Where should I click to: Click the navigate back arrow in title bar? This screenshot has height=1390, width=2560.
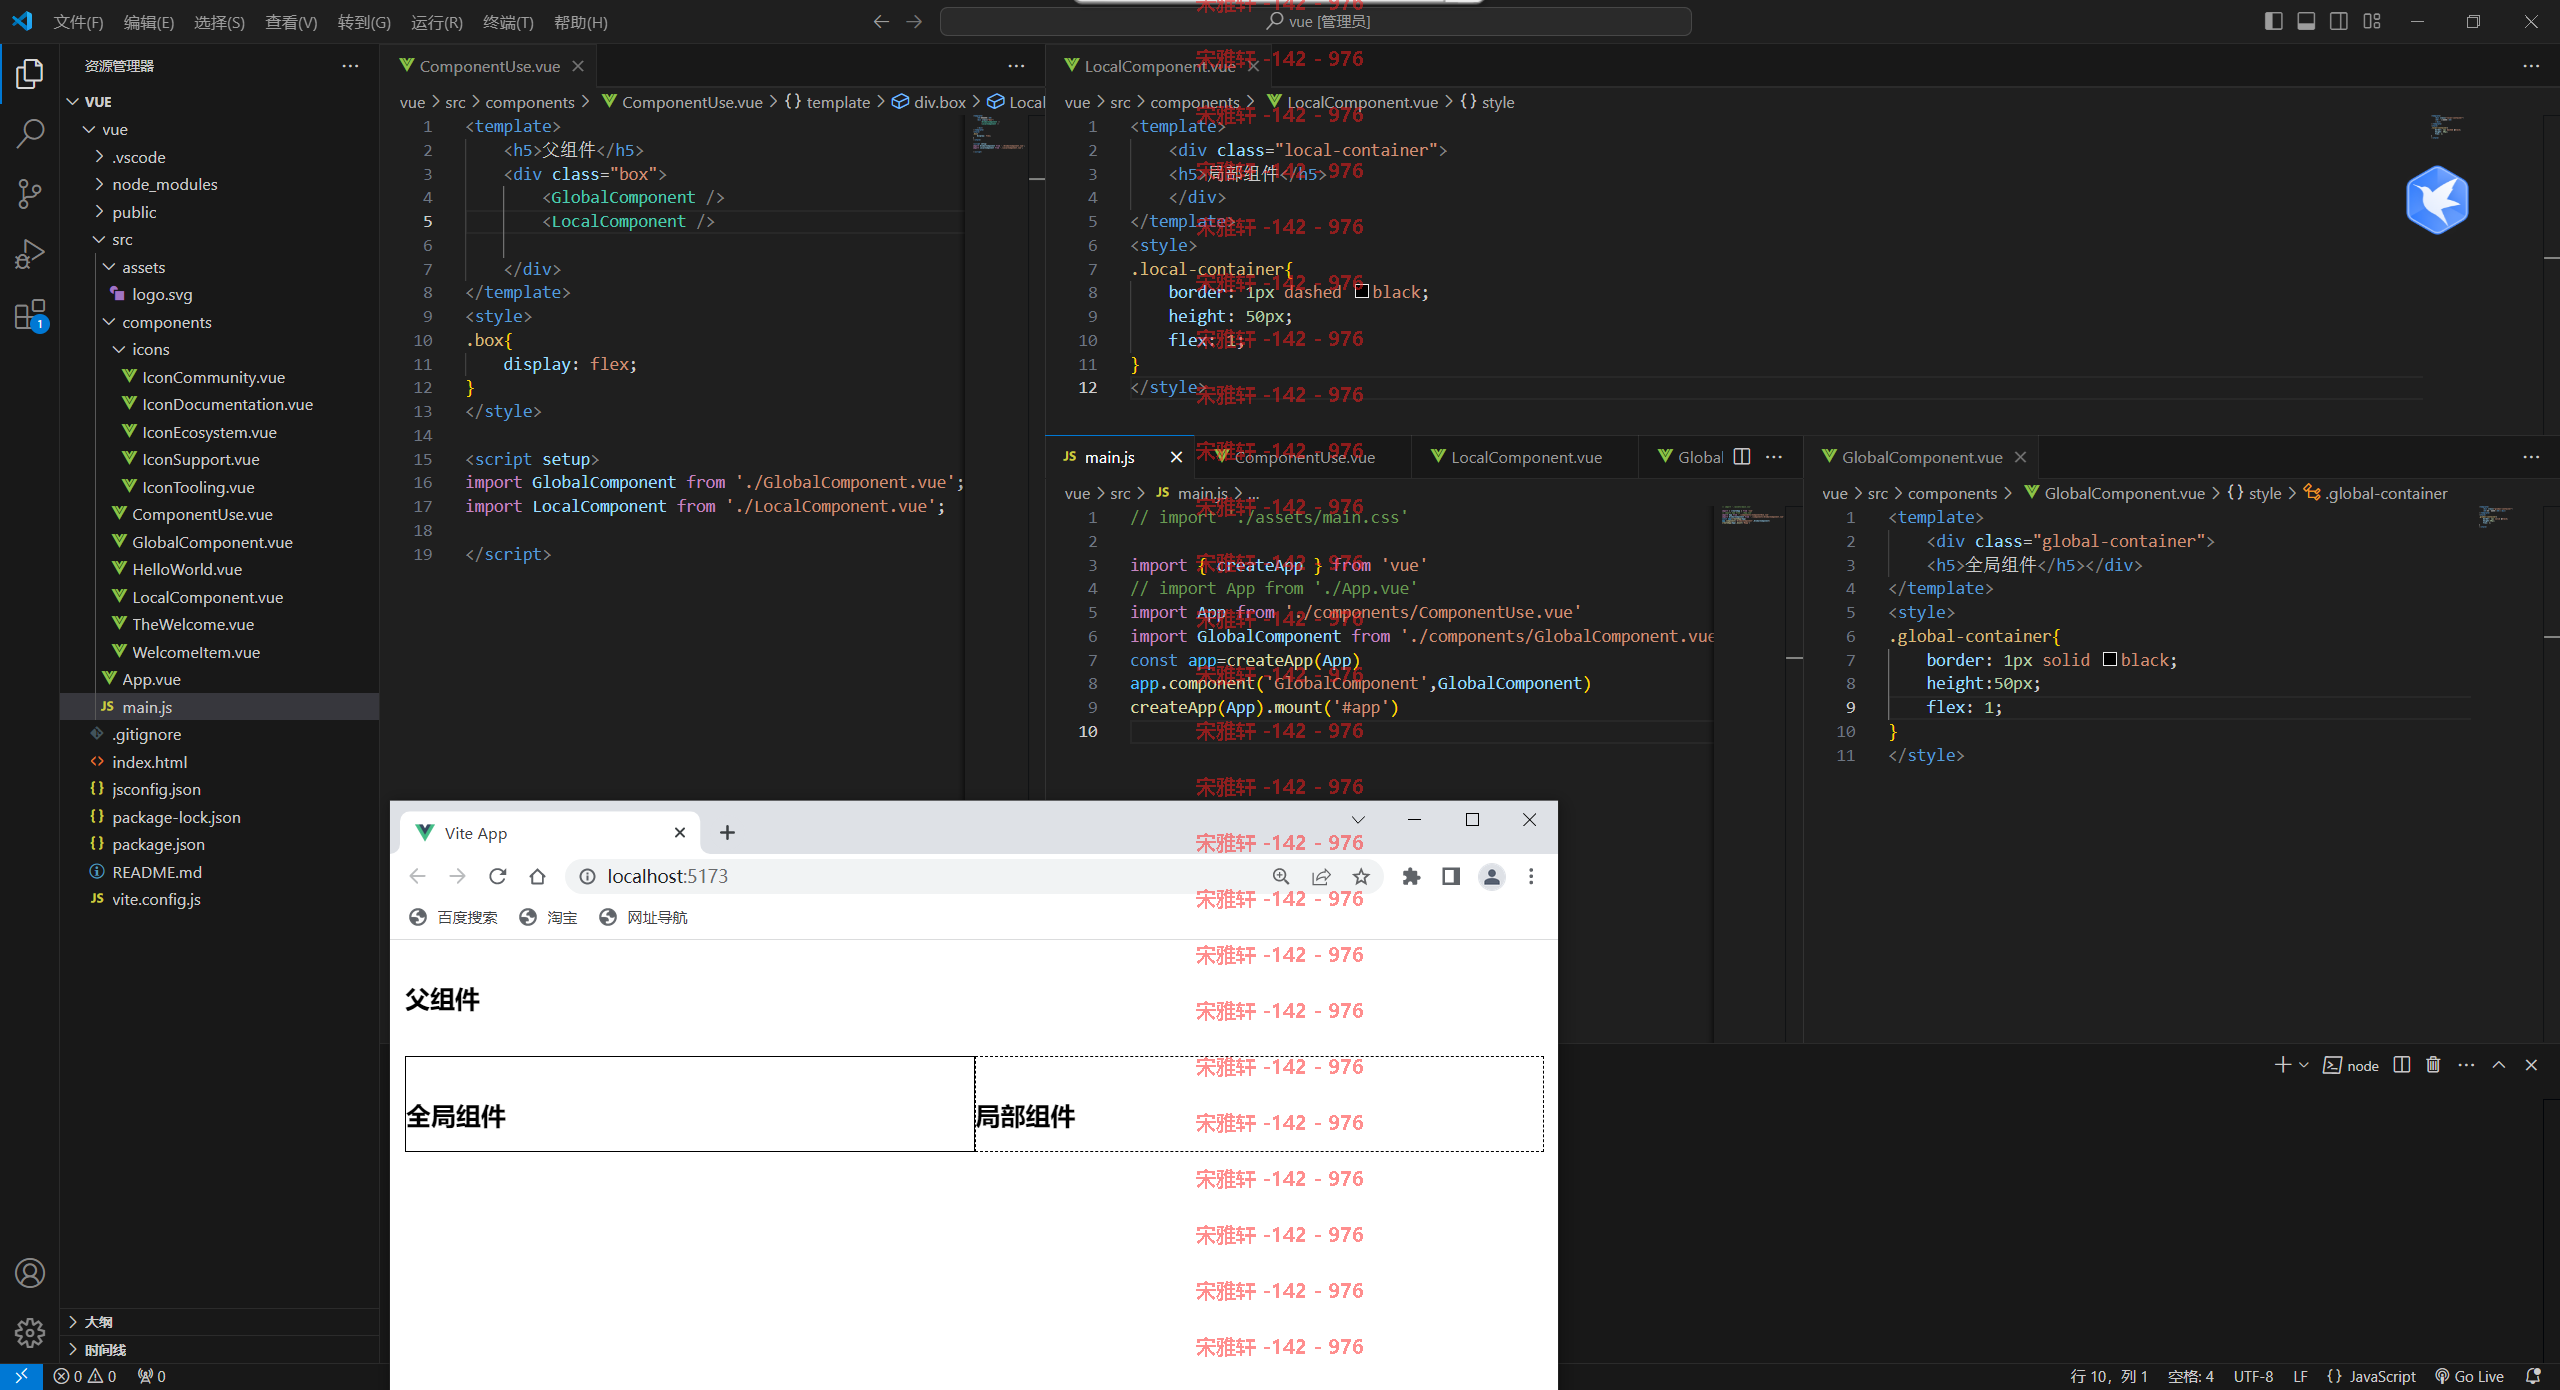click(881, 21)
